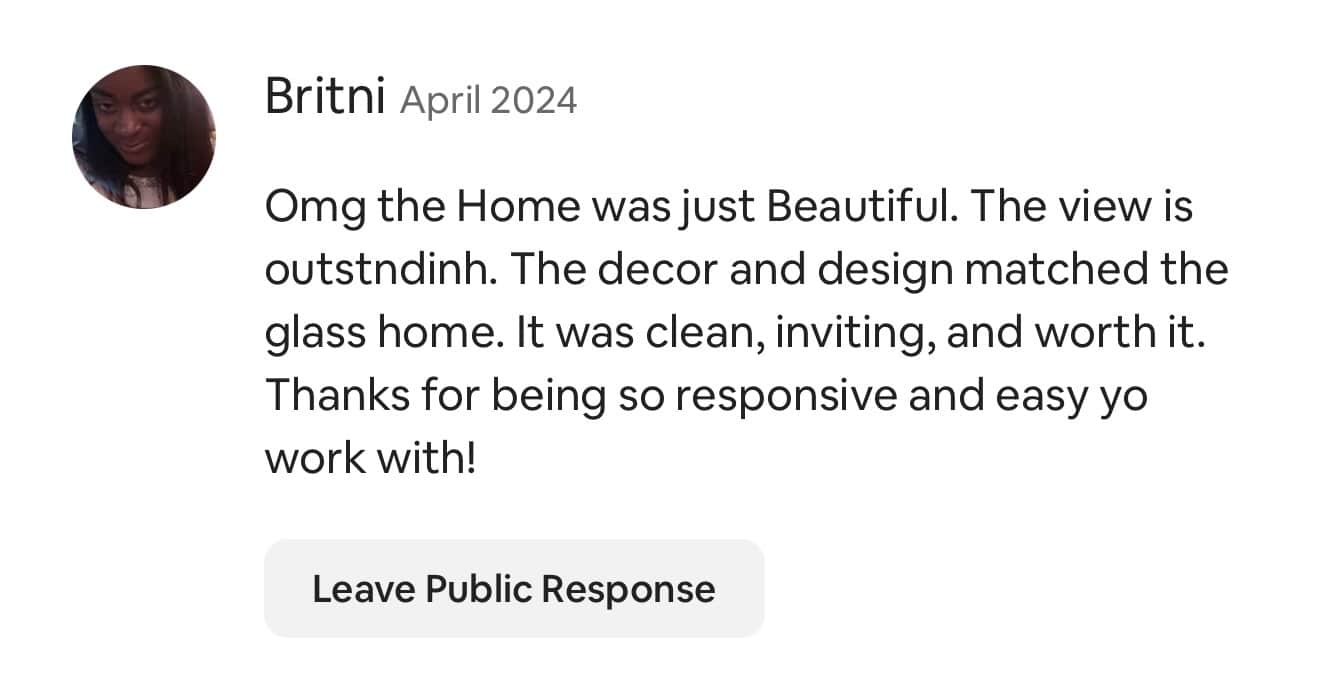Select the word "clean," in the review

[x=705, y=333]
